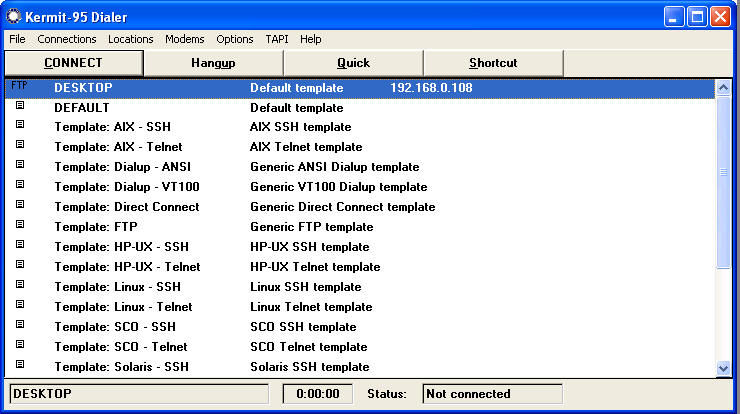Select the Template: Direct Connect entry
Viewport: 740px width, 414px height.
tap(127, 207)
